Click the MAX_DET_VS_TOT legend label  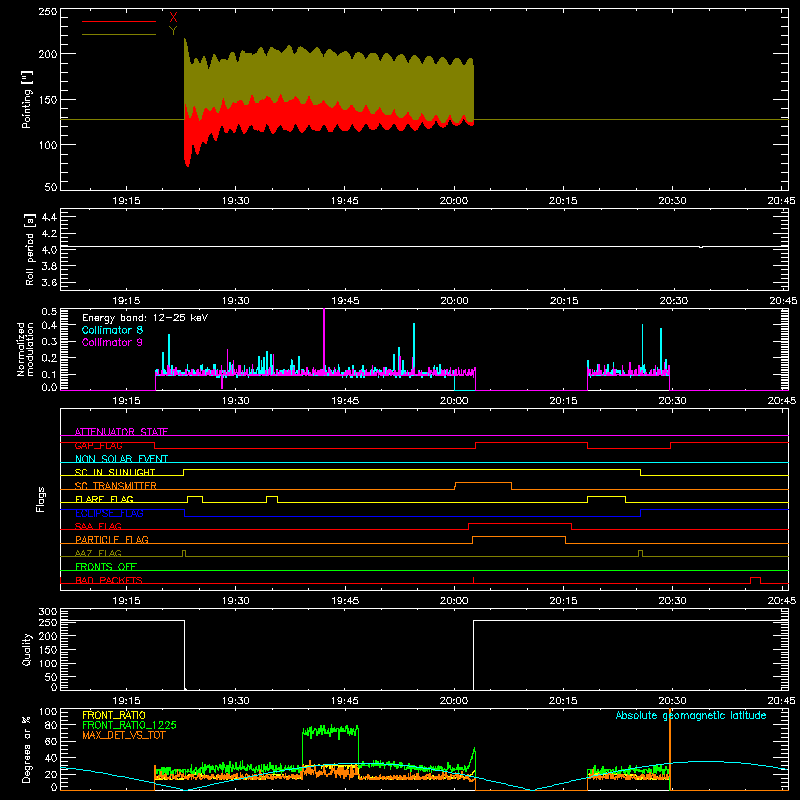coord(123,735)
